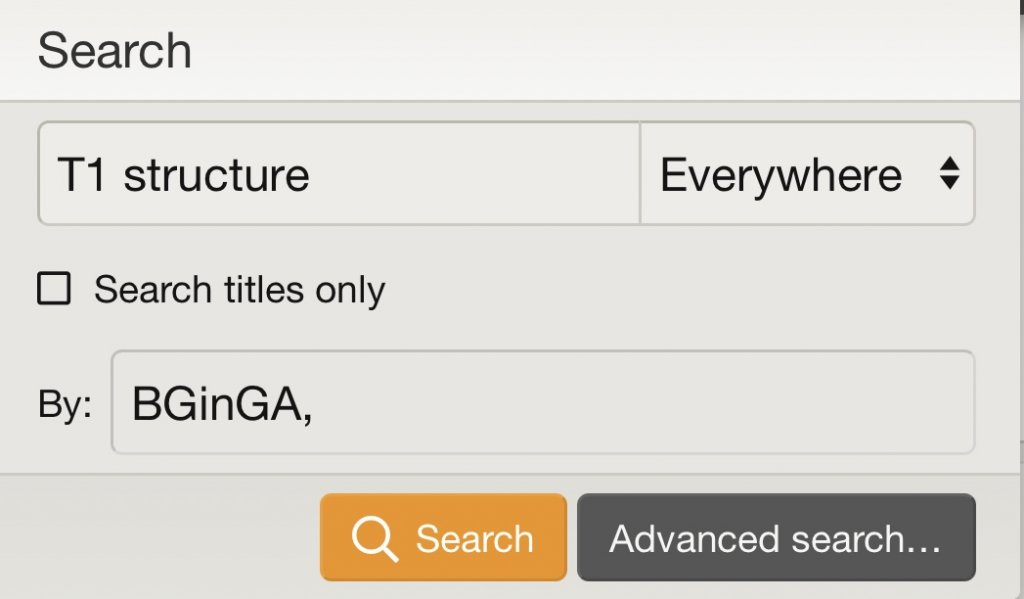Click the By: label
This screenshot has height=599, width=1024.
[65, 404]
